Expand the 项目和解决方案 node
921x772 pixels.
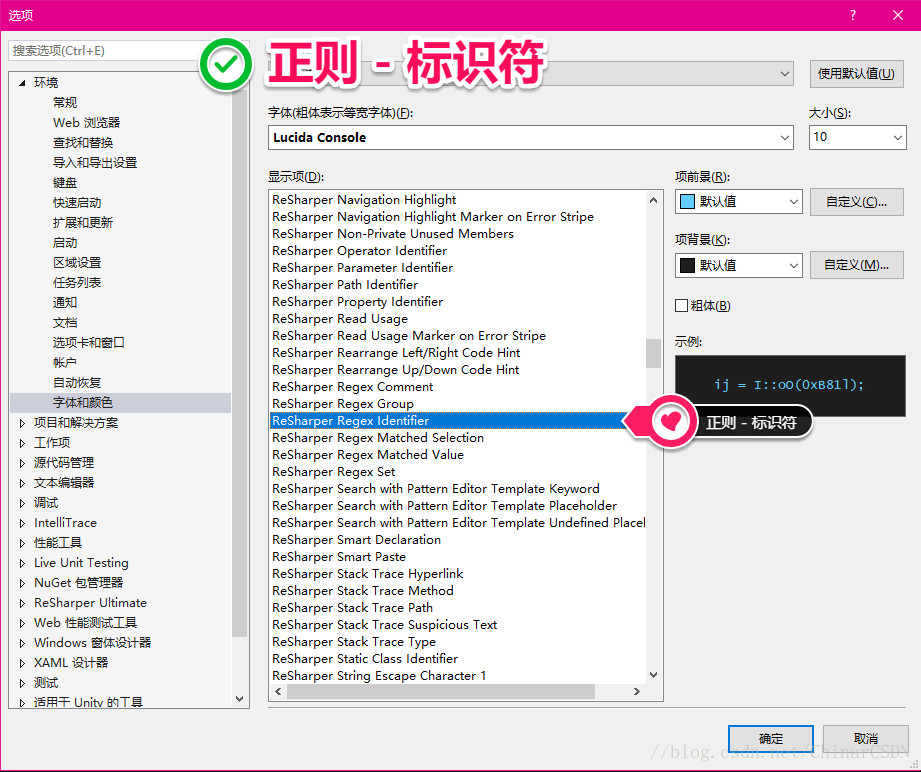(22, 423)
